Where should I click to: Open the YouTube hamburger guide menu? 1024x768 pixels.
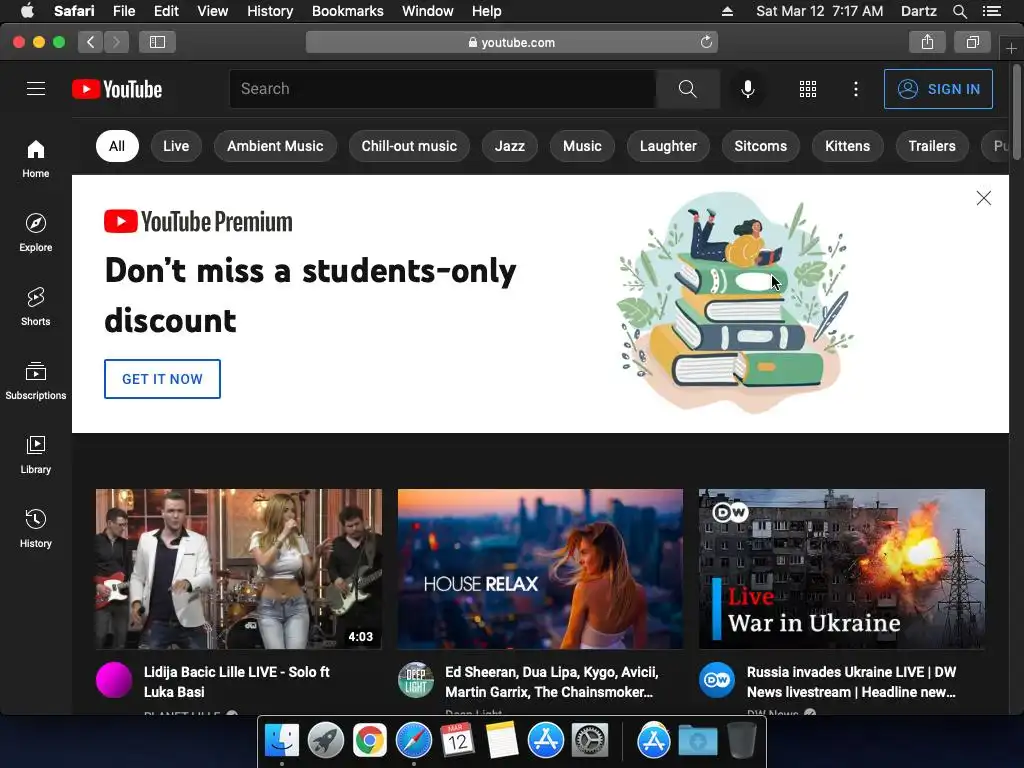36,89
